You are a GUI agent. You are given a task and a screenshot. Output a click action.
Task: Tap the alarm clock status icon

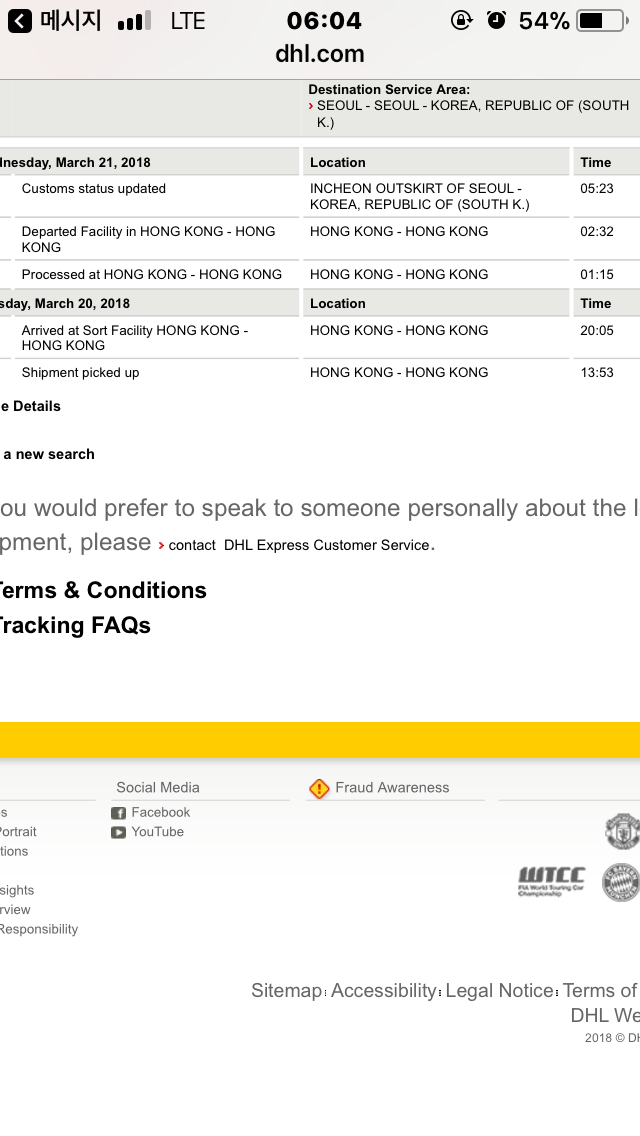[x=496, y=20]
